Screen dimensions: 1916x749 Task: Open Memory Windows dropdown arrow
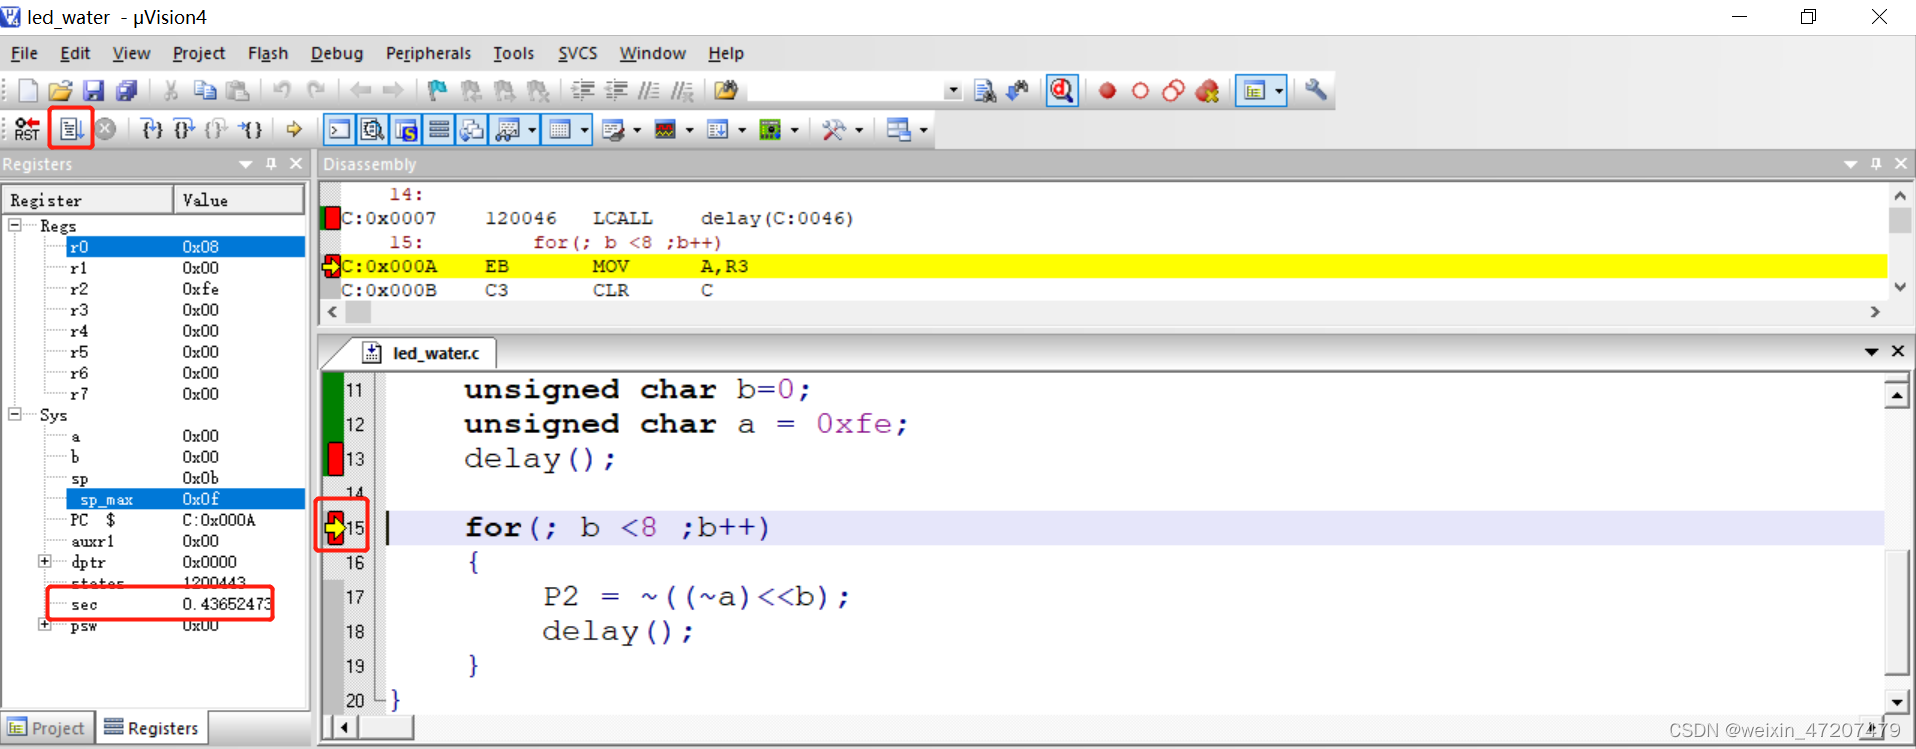[x=584, y=130]
